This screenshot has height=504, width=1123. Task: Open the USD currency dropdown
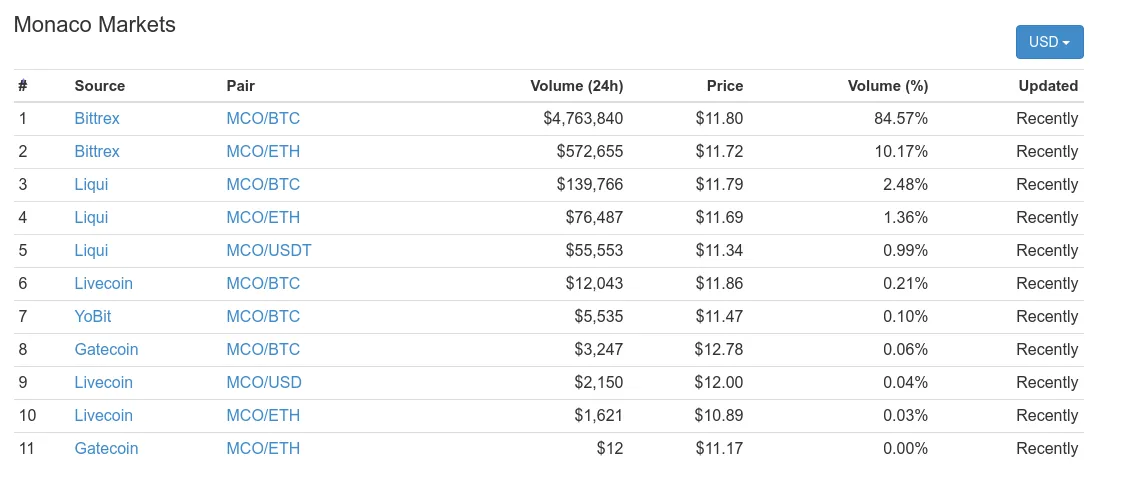pyautogui.click(x=1049, y=42)
